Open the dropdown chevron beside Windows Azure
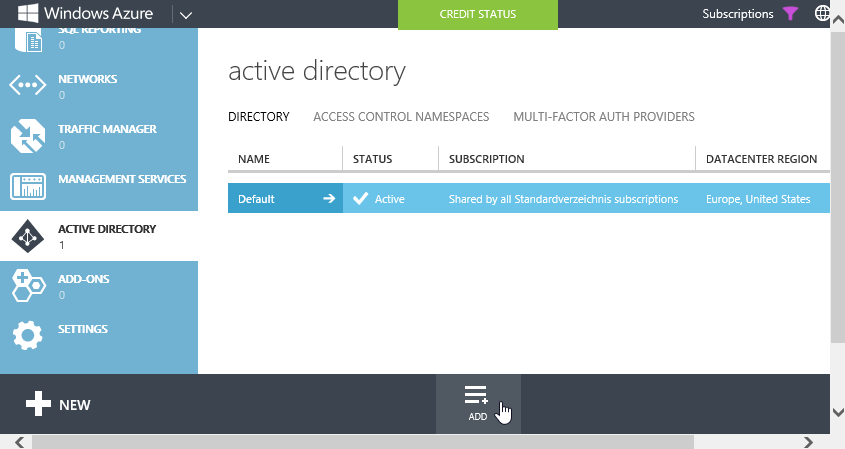Viewport: 845px width, 449px height. (186, 15)
